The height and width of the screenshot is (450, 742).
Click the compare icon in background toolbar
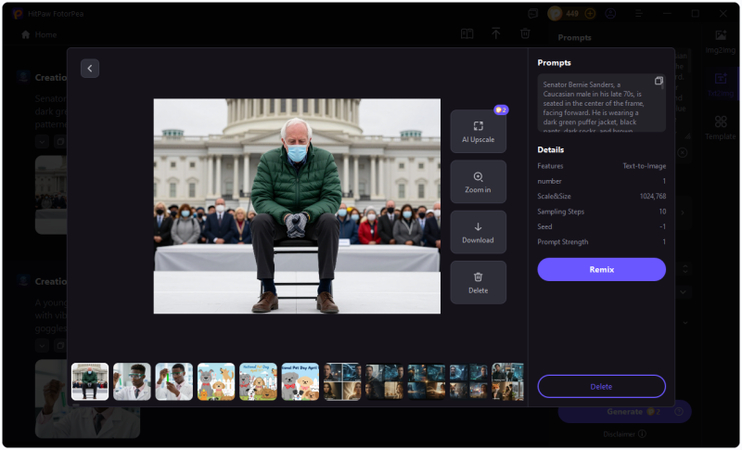coord(467,34)
